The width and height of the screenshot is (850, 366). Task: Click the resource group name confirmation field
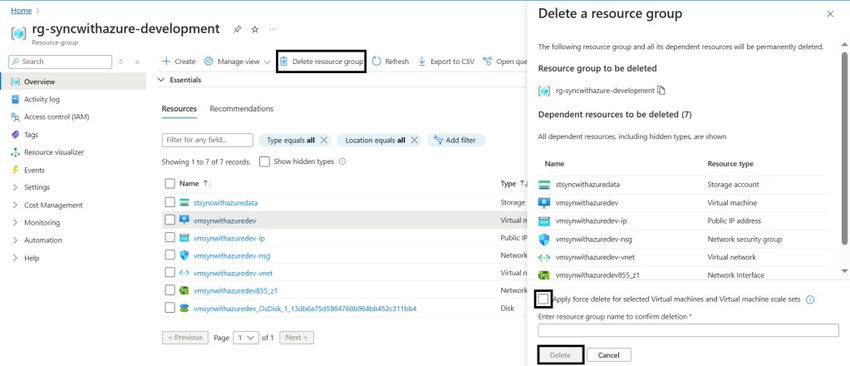tap(688, 330)
